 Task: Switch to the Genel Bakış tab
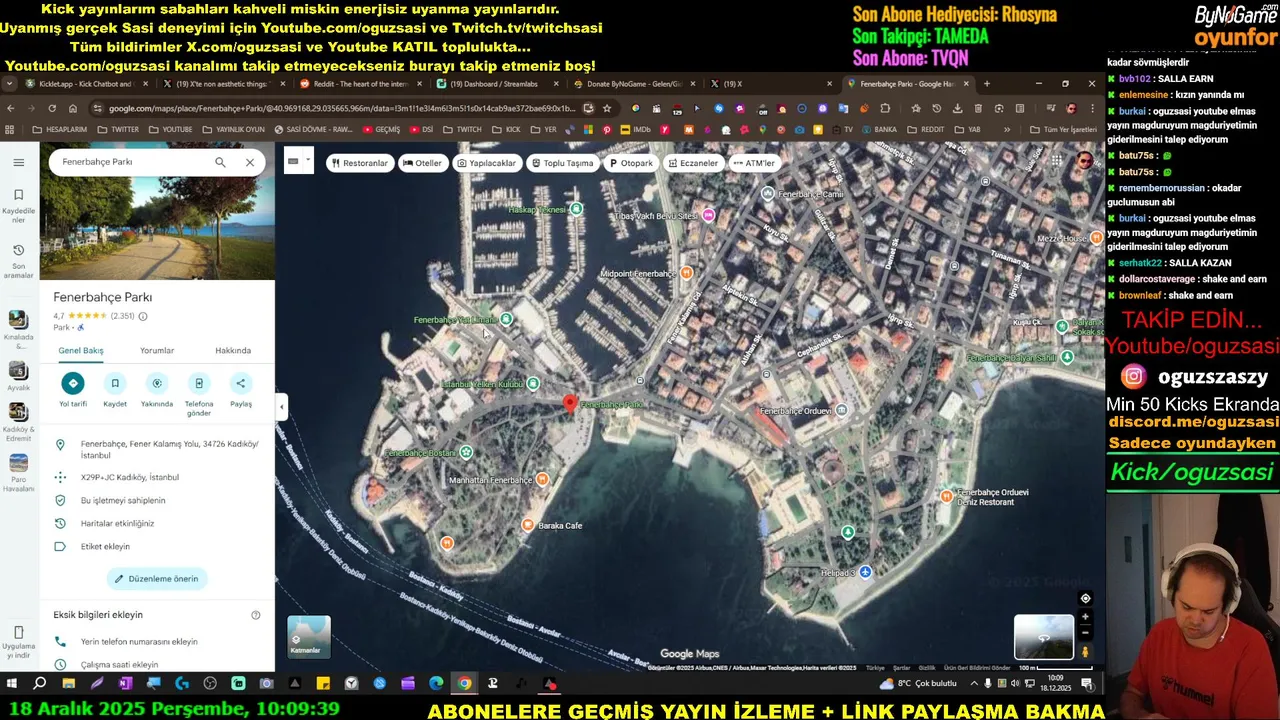point(81,351)
